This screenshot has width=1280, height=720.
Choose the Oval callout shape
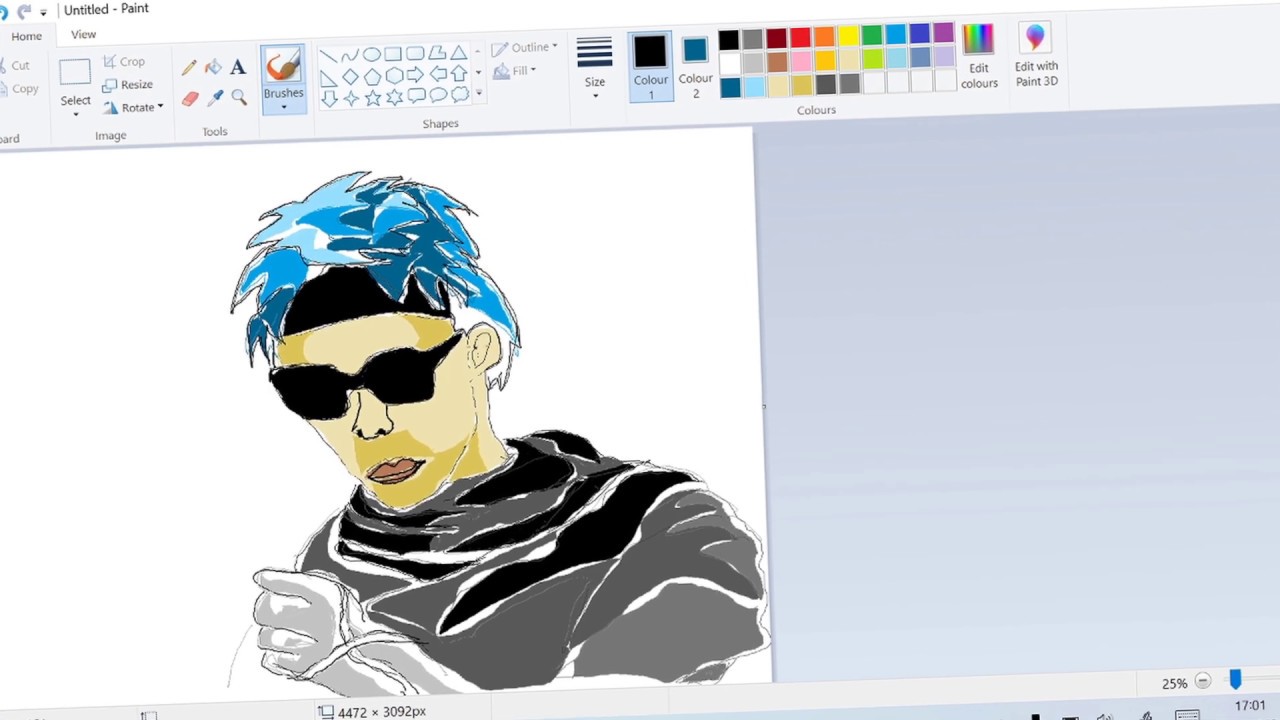point(438,95)
